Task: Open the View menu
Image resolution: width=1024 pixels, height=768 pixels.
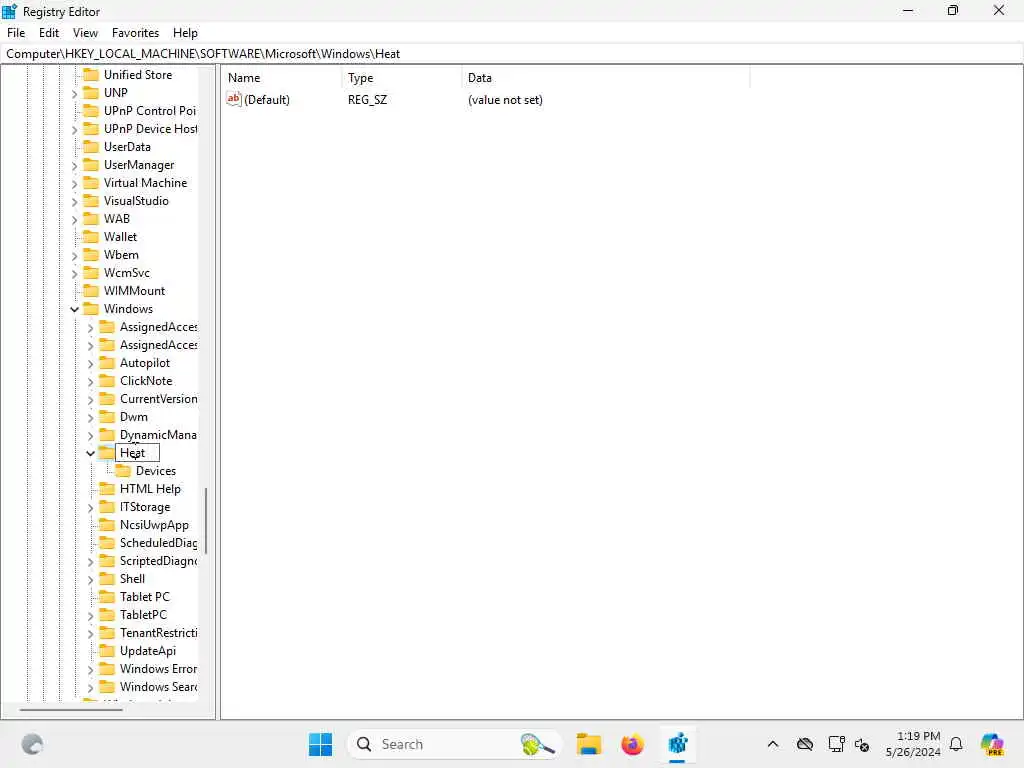Action: (x=85, y=33)
